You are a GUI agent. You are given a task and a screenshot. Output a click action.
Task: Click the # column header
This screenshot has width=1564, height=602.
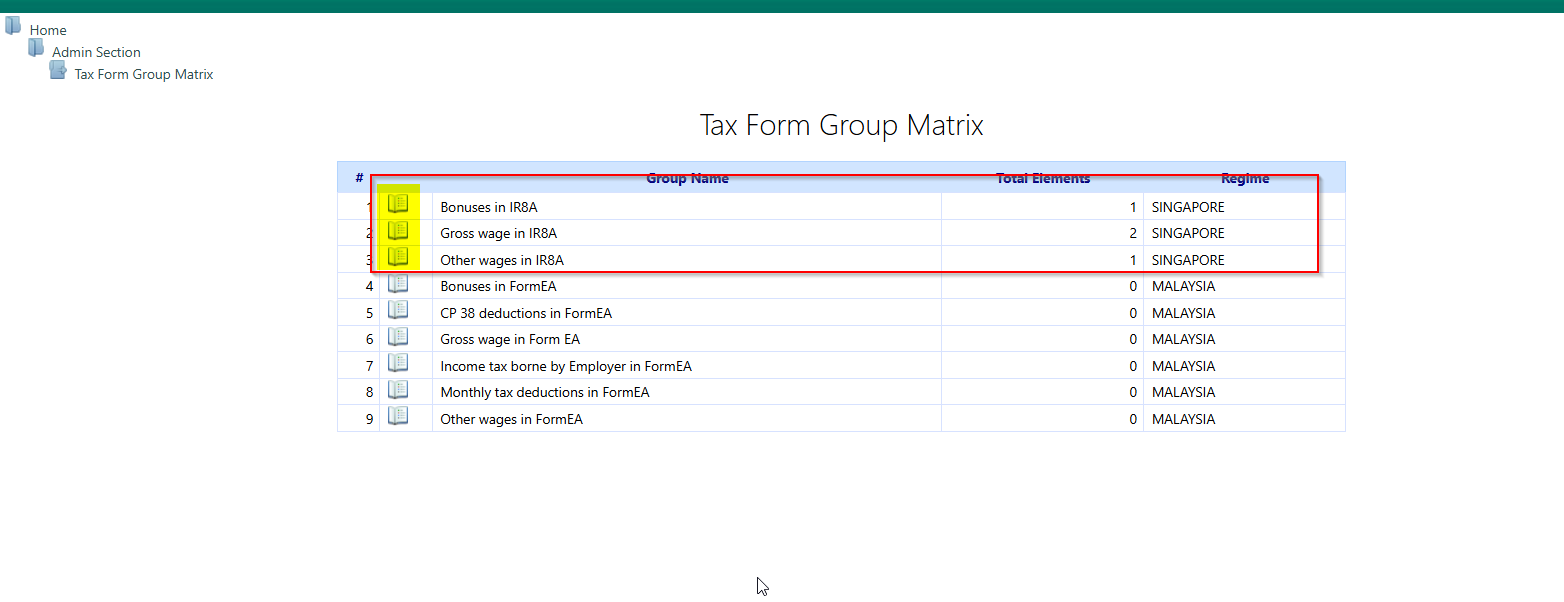tap(359, 179)
